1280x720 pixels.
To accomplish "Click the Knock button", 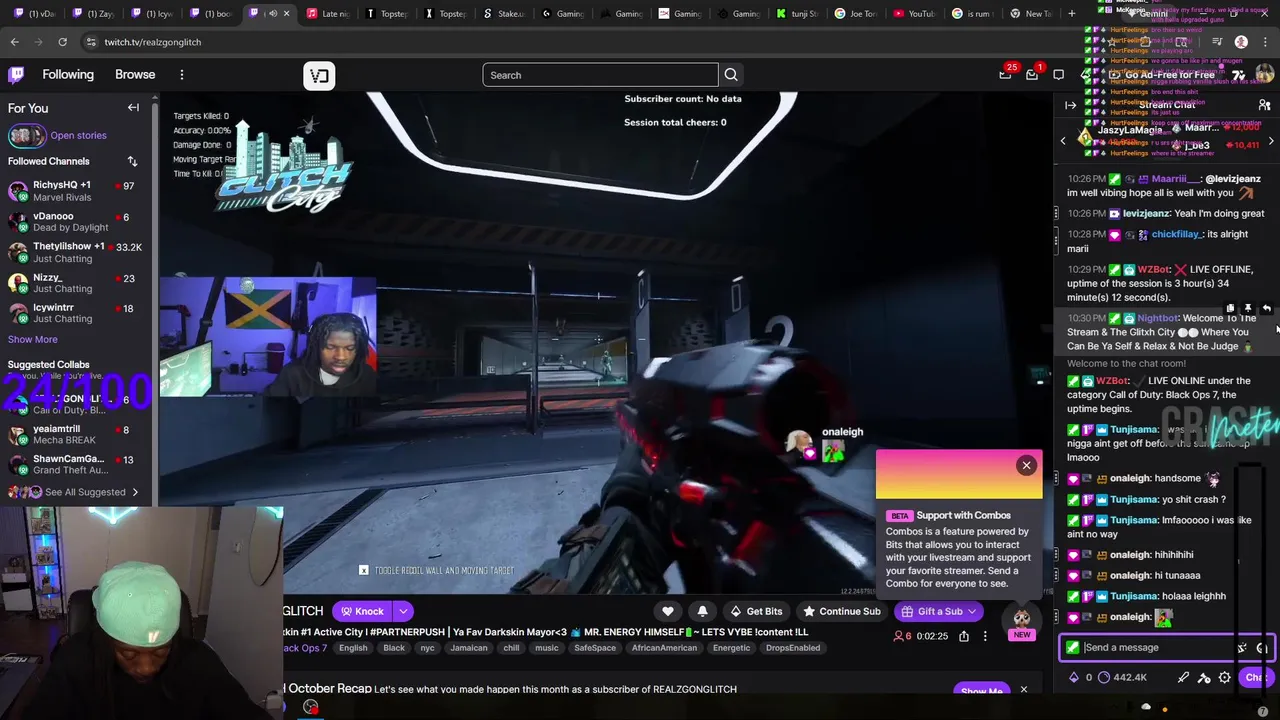I will point(363,611).
